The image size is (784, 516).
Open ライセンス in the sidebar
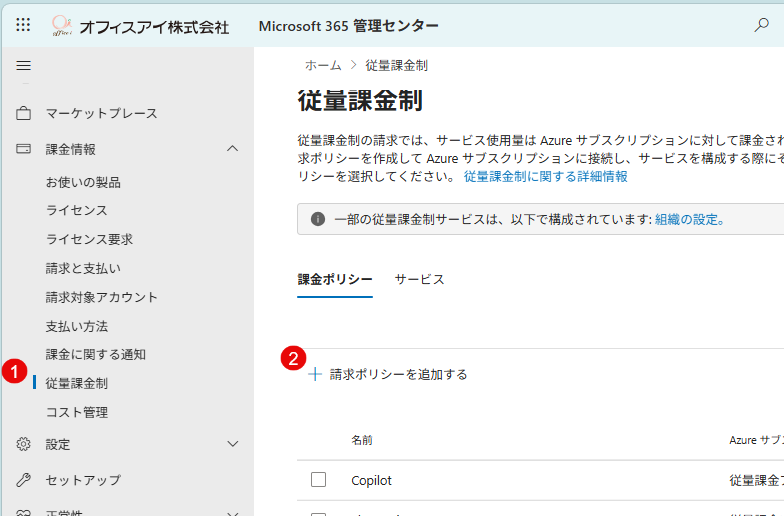coord(76,210)
